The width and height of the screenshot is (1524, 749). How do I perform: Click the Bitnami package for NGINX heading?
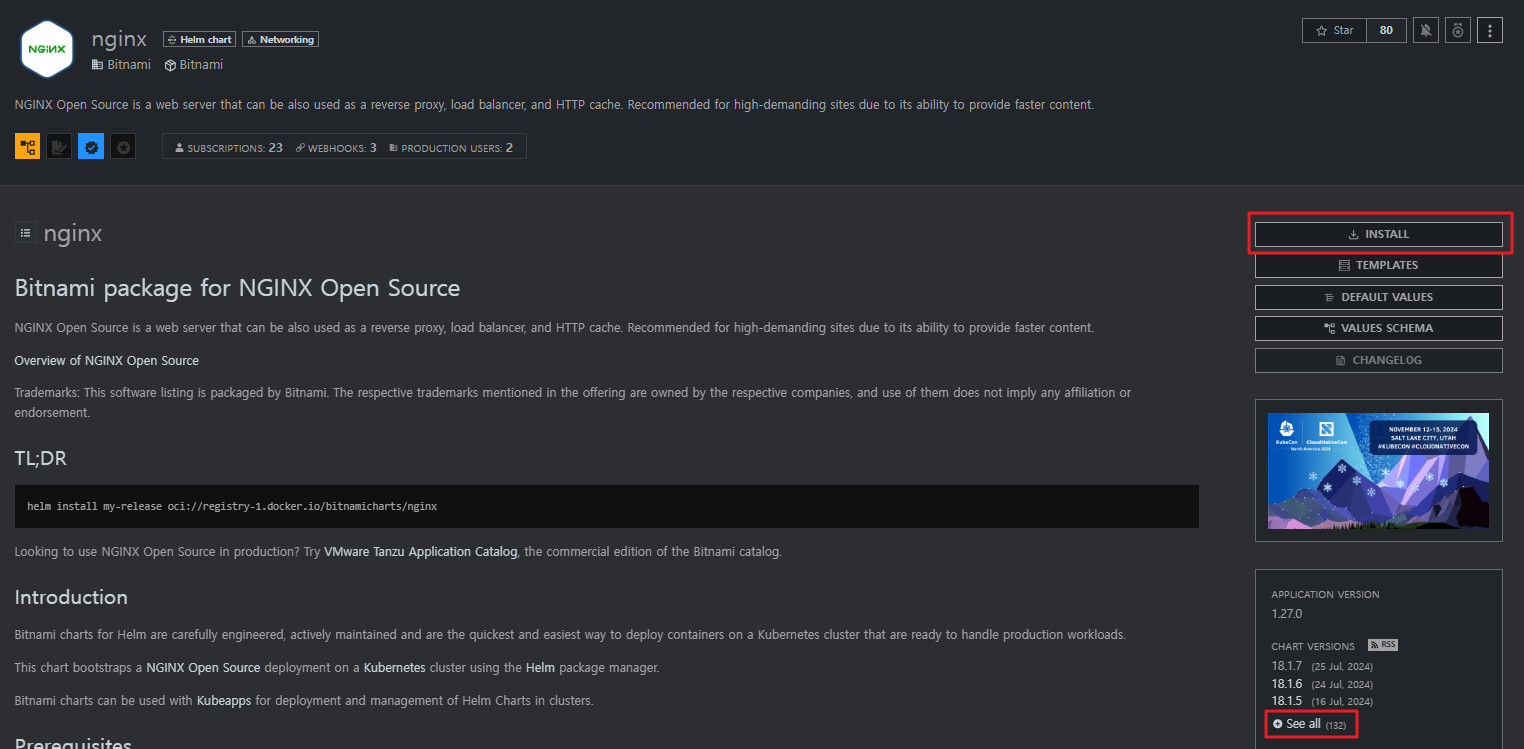tap(238, 288)
